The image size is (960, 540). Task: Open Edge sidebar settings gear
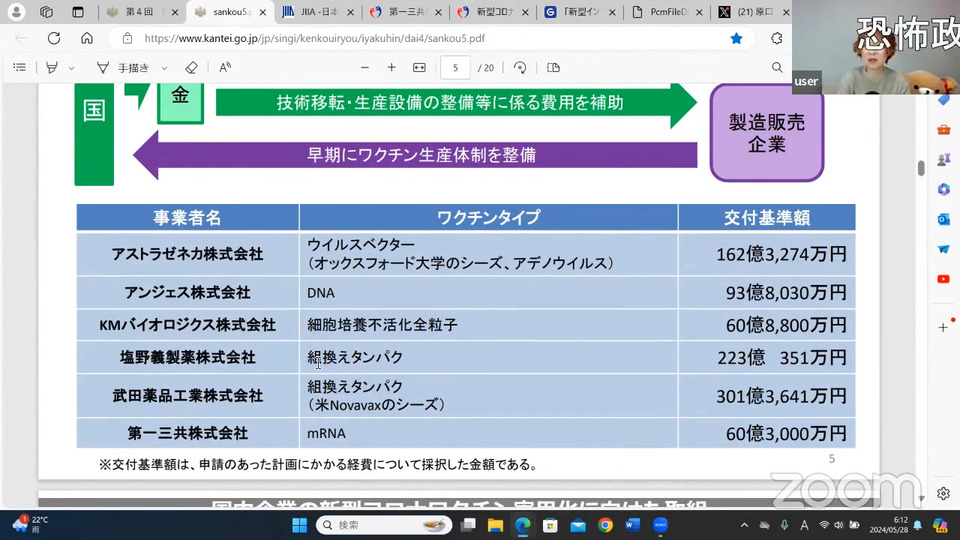[x=943, y=493]
